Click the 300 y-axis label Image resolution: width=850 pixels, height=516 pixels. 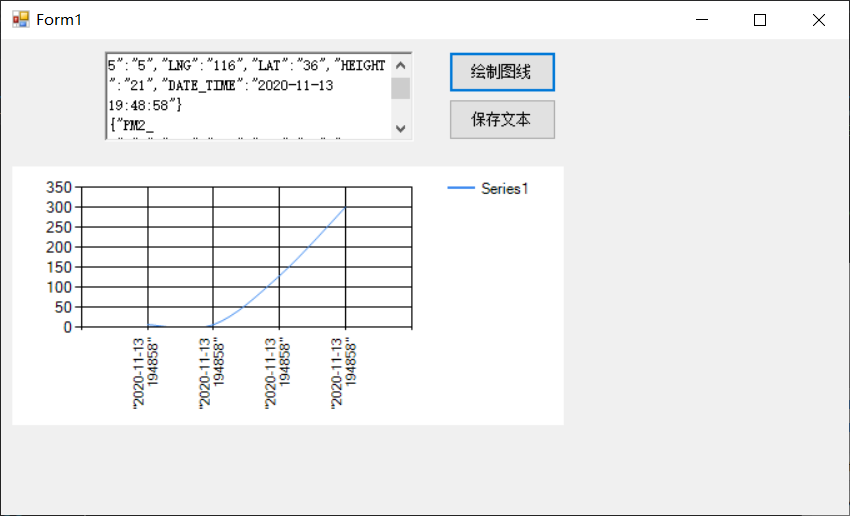coord(59,207)
